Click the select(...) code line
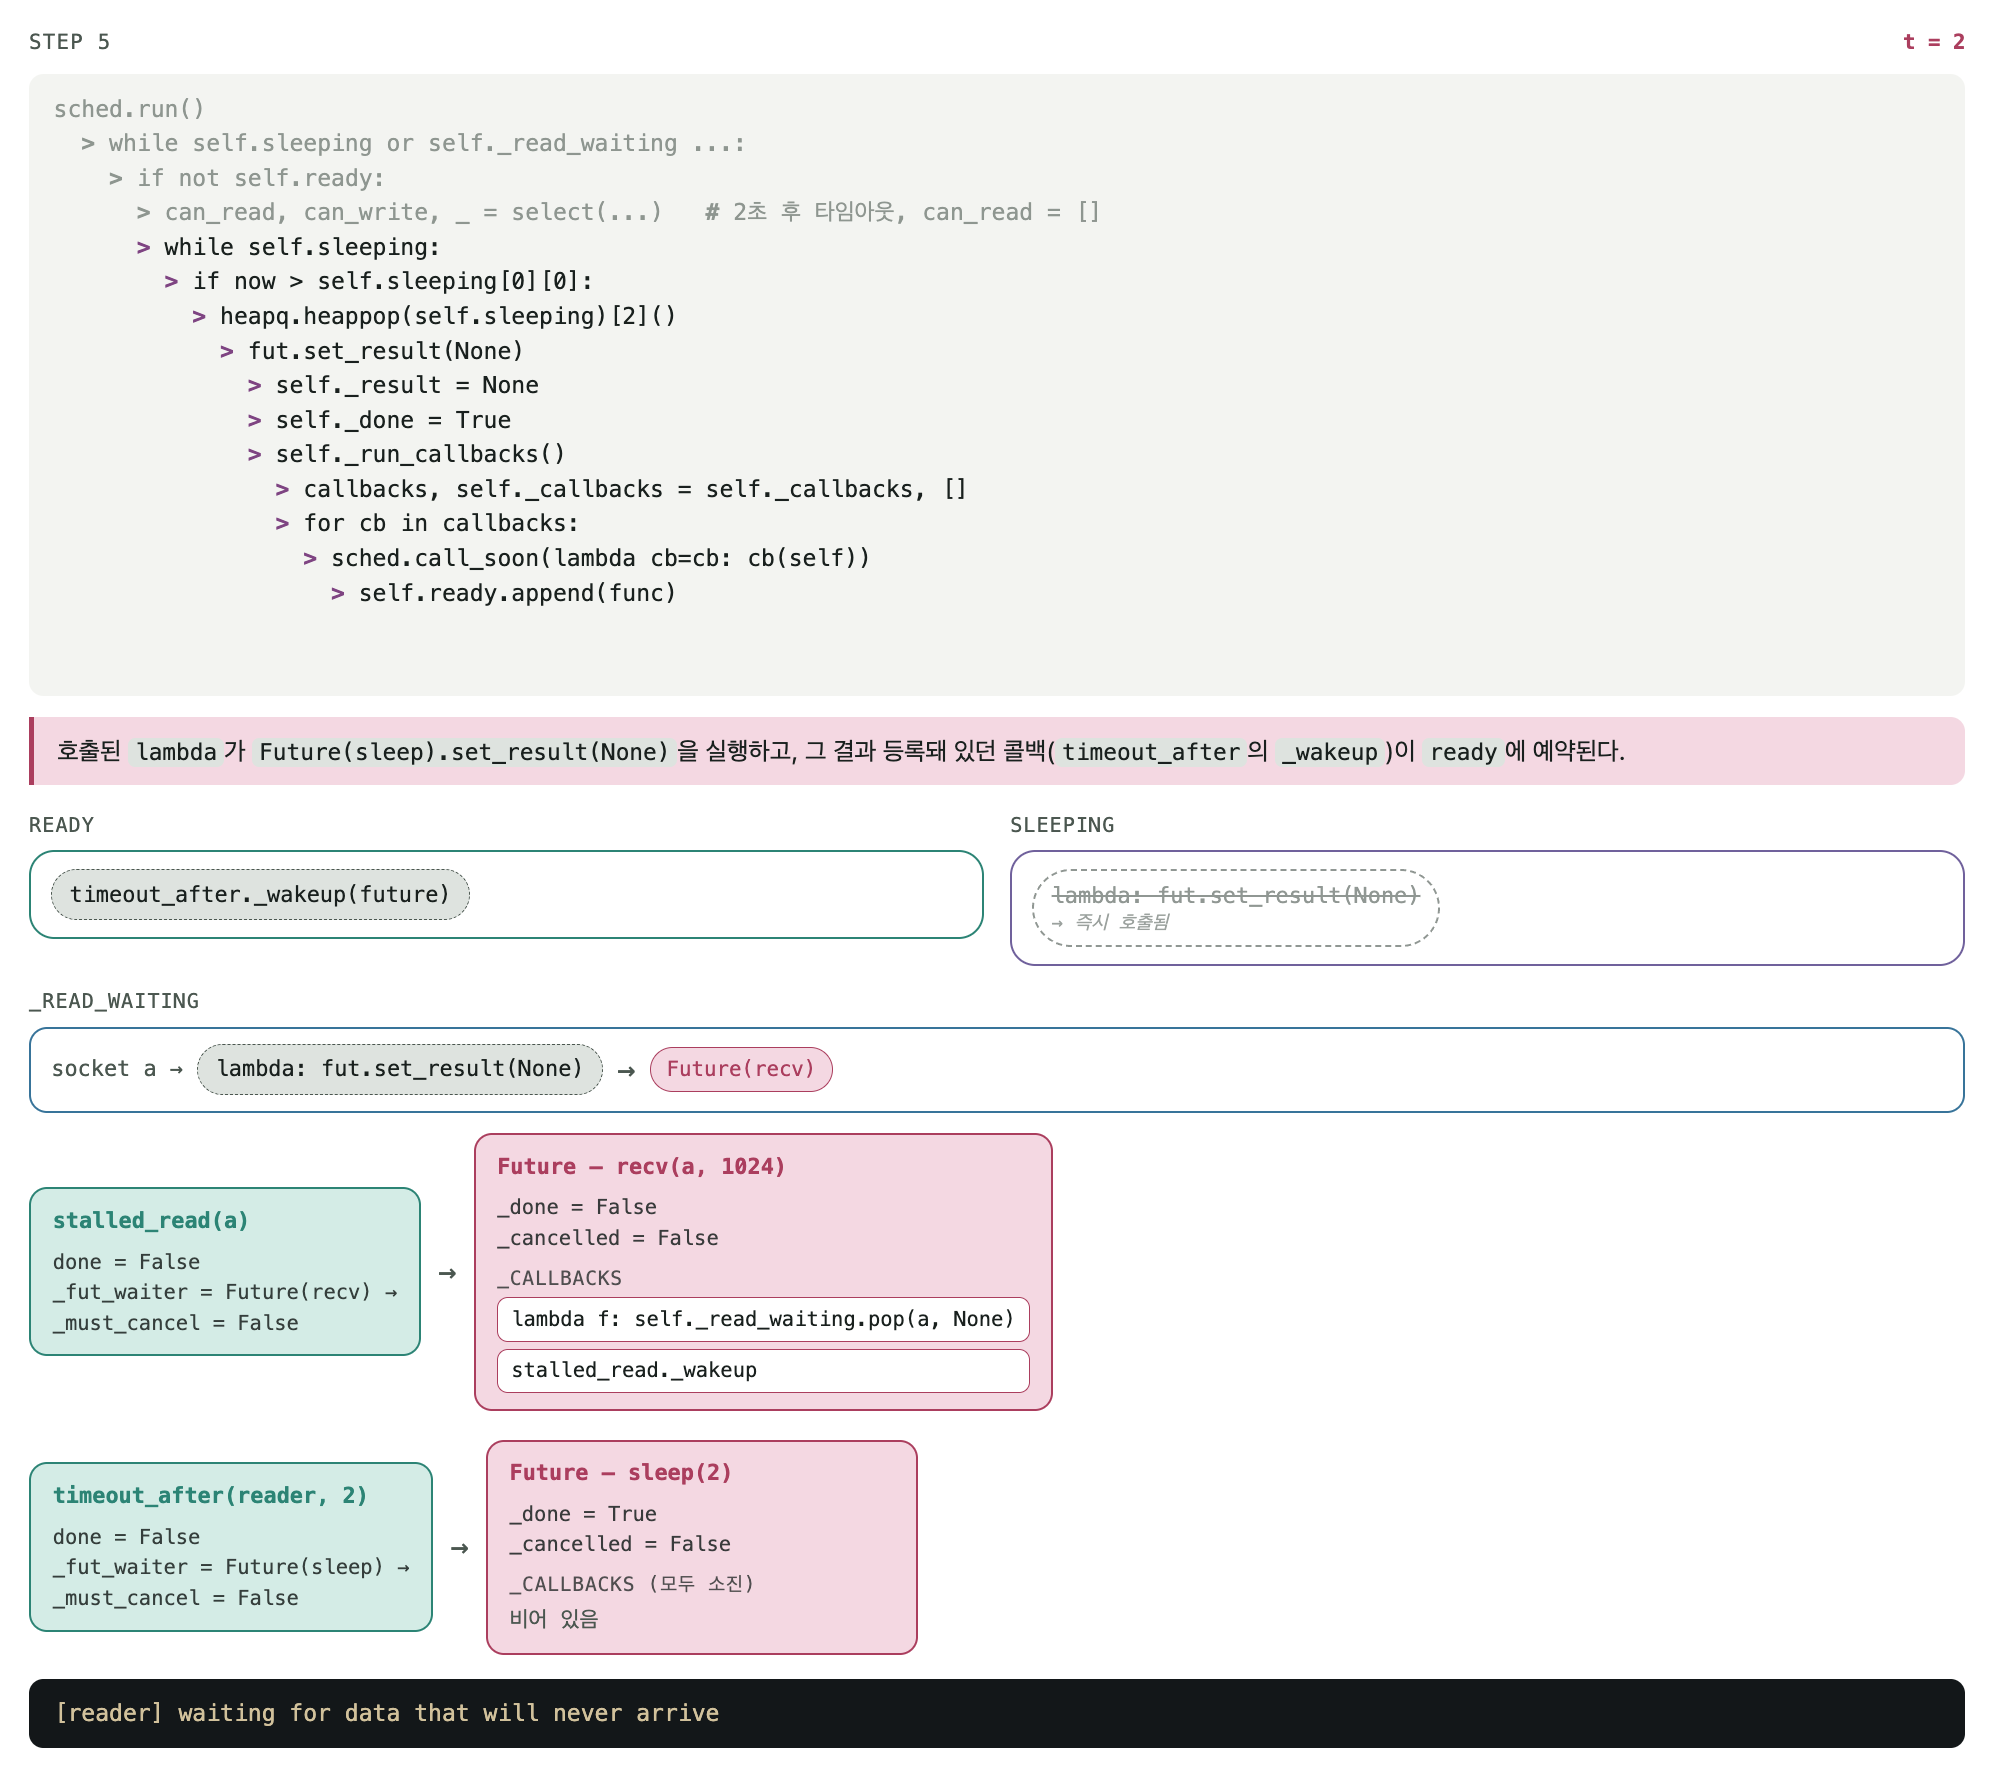This screenshot has width=1994, height=1770. click(618, 212)
